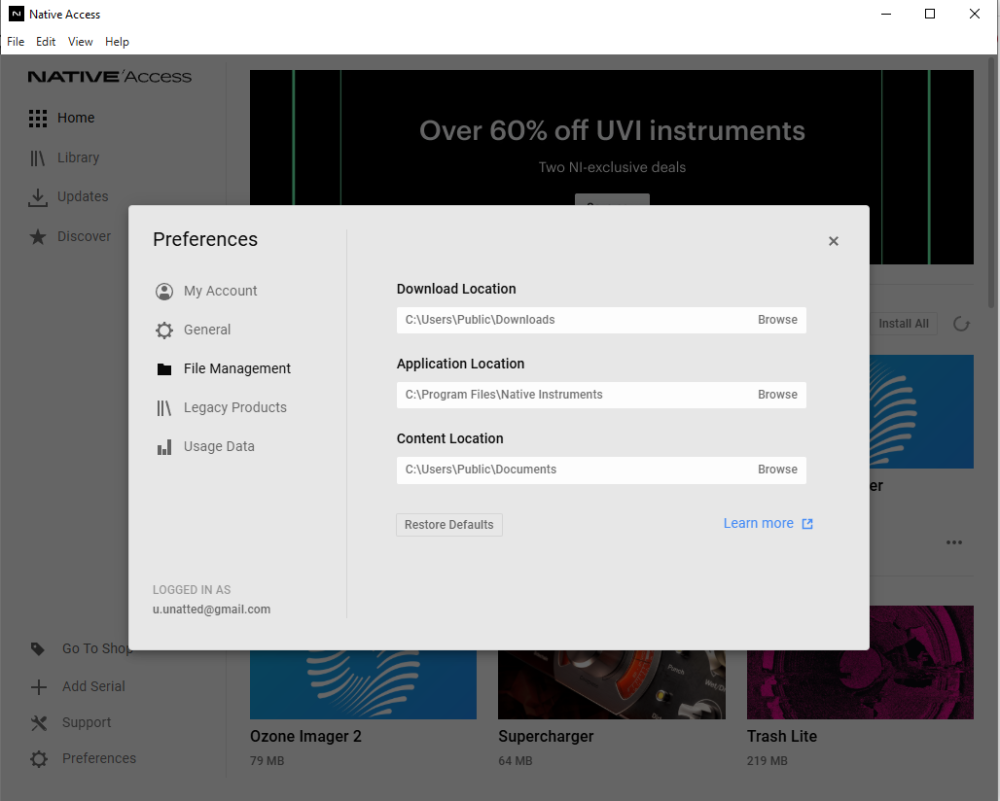Click the Trash Lite title text
This screenshot has width=1000, height=801.
782,737
